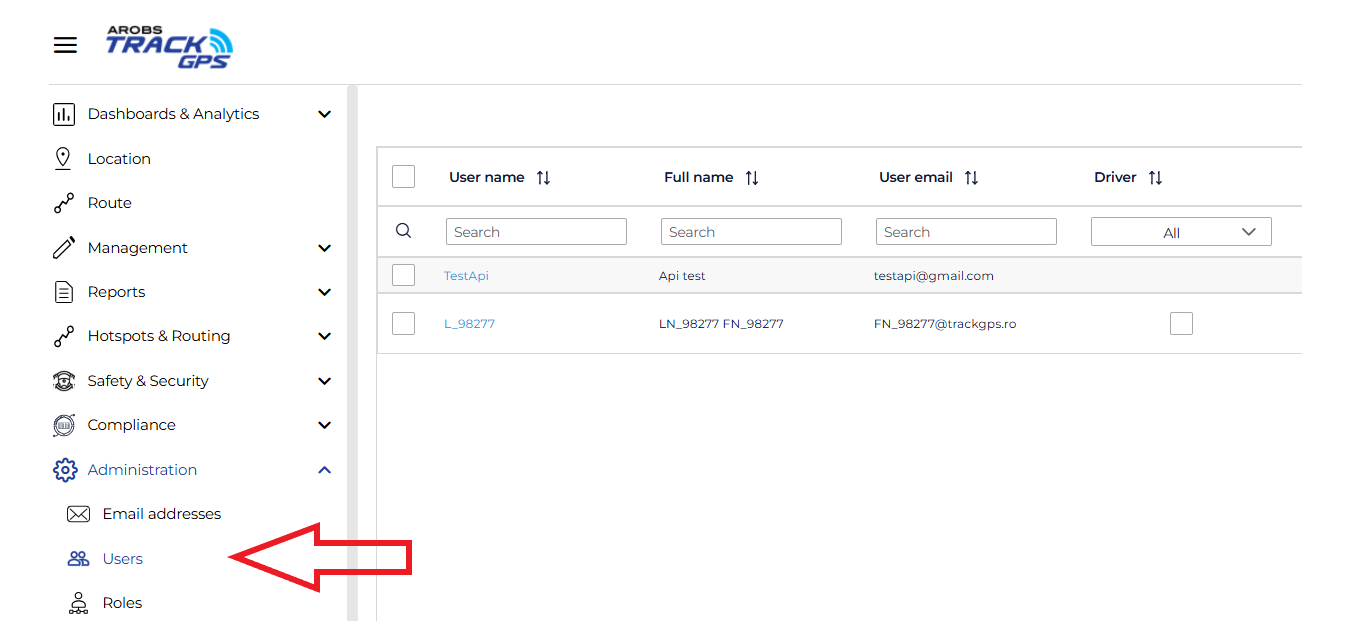Open the TestApi user link
Viewport: 1350px width, 629px height.
466,276
